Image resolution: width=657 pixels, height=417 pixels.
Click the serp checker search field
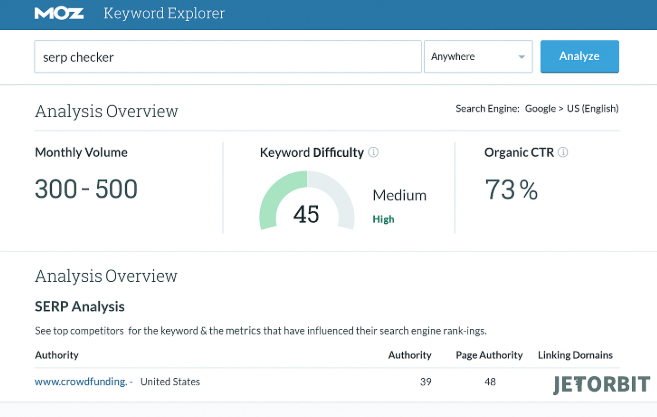click(x=228, y=57)
